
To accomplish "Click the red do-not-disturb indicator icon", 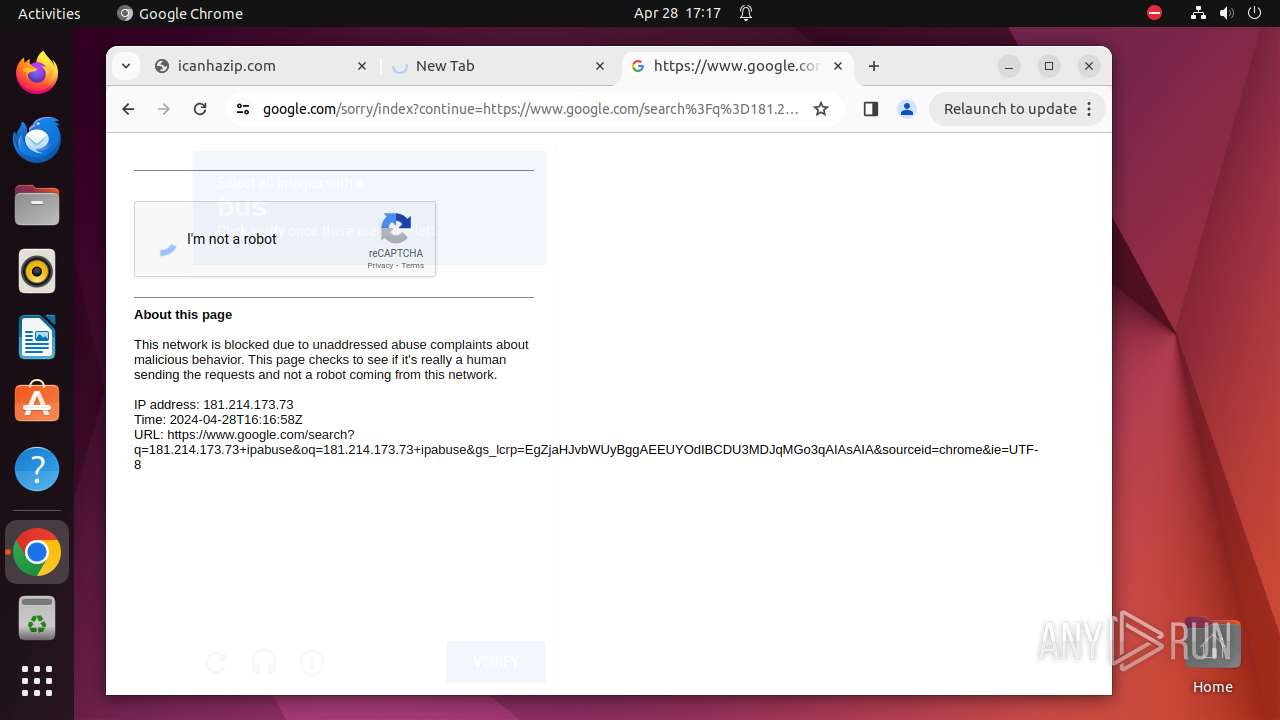I will coord(1154,13).
